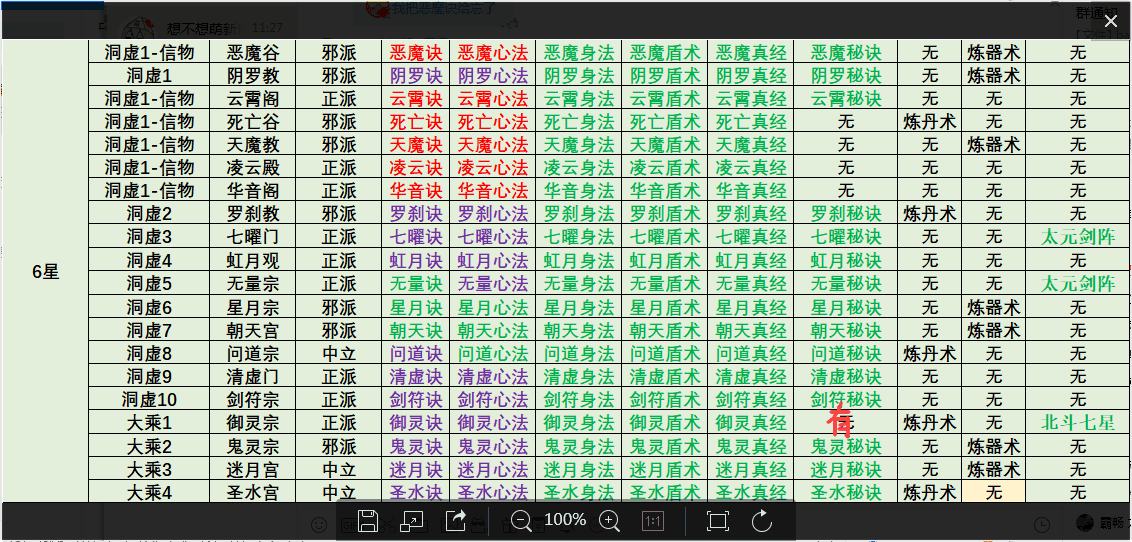
Task: Zoom in with the plus magnifier
Action: point(610,520)
